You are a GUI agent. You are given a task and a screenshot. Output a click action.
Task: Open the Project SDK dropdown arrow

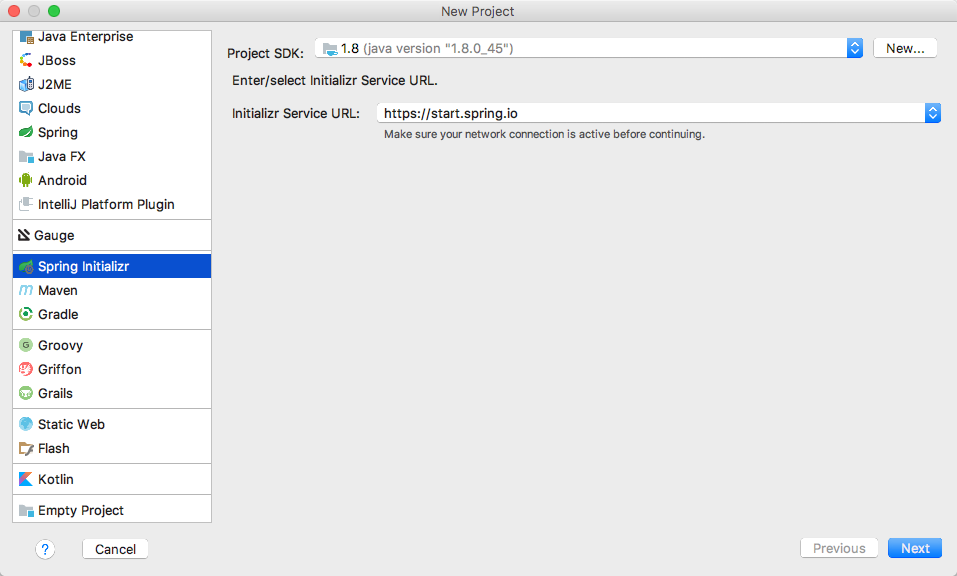pos(854,48)
